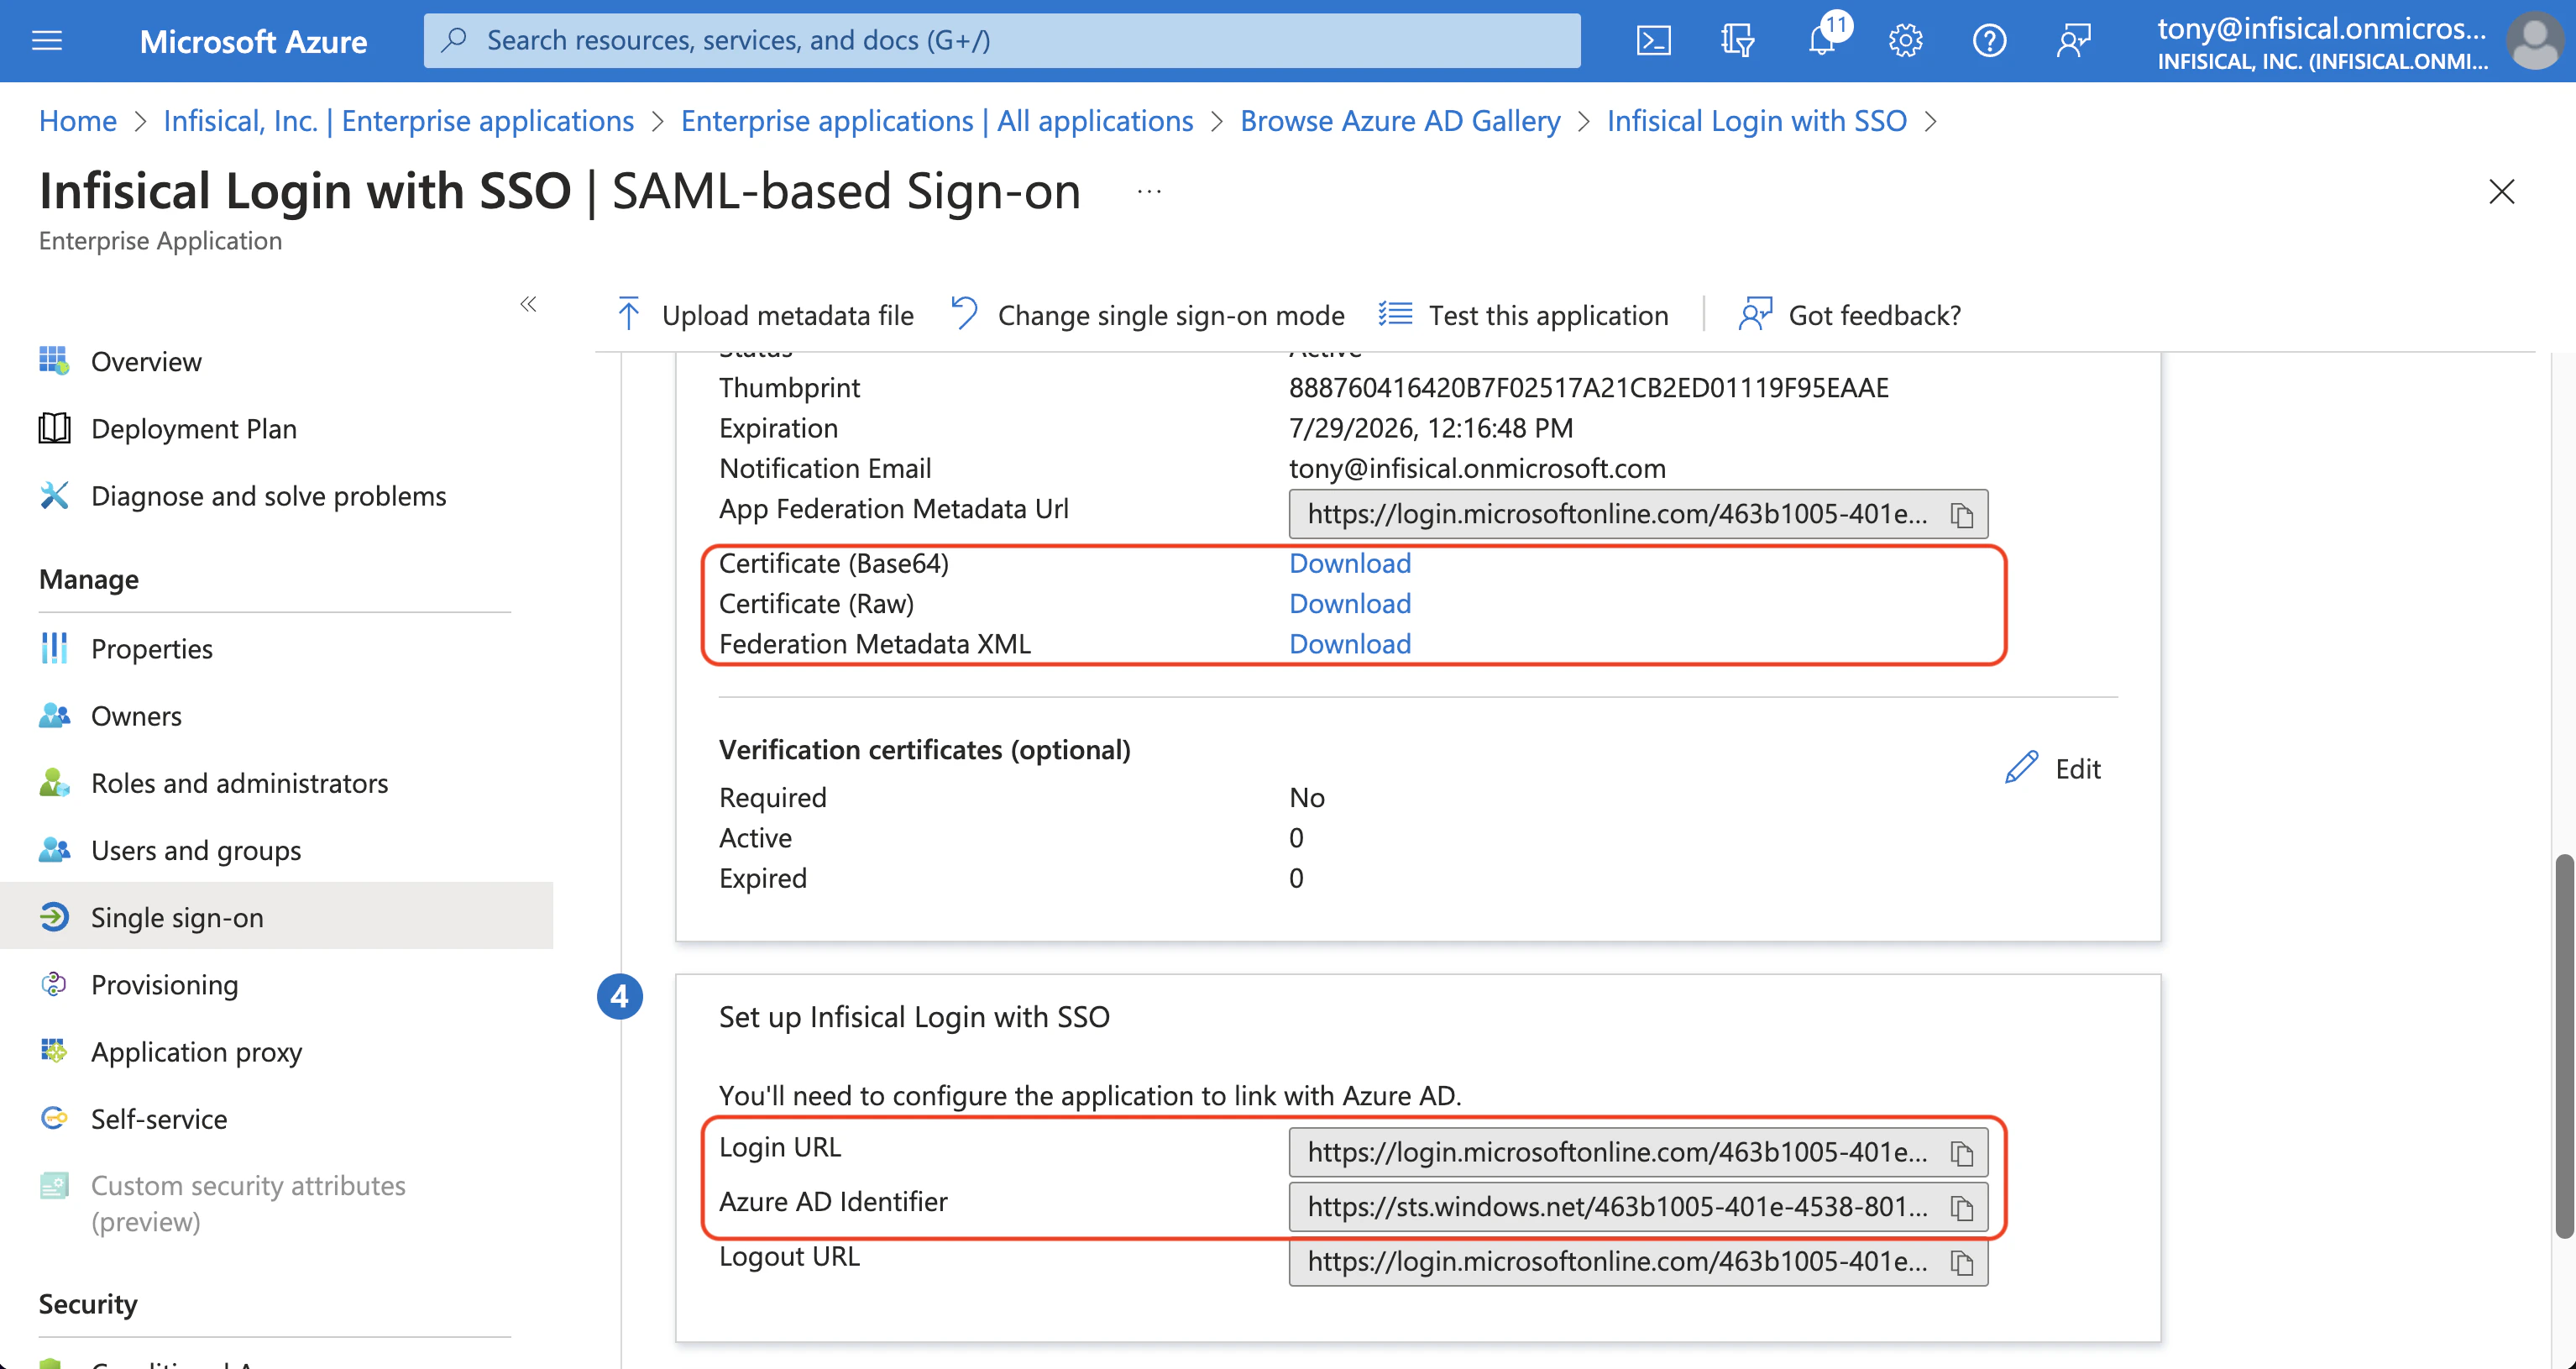Viewport: 2576px width, 1369px height.
Task: Click the Set up Infisical Login with SSO heading
Action: (x=914, y=1017)
